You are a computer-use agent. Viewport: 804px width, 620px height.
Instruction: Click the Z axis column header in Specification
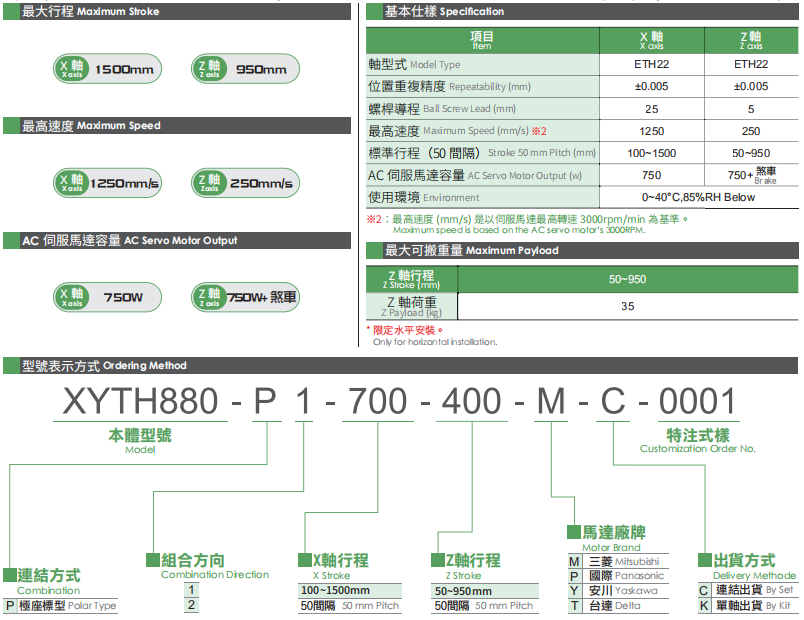point(751,40)
